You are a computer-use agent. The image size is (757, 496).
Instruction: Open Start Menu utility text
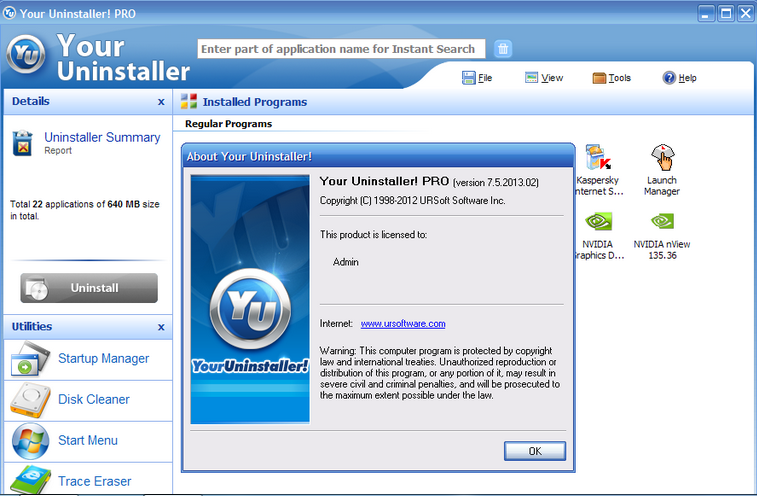tap(88, 440)
